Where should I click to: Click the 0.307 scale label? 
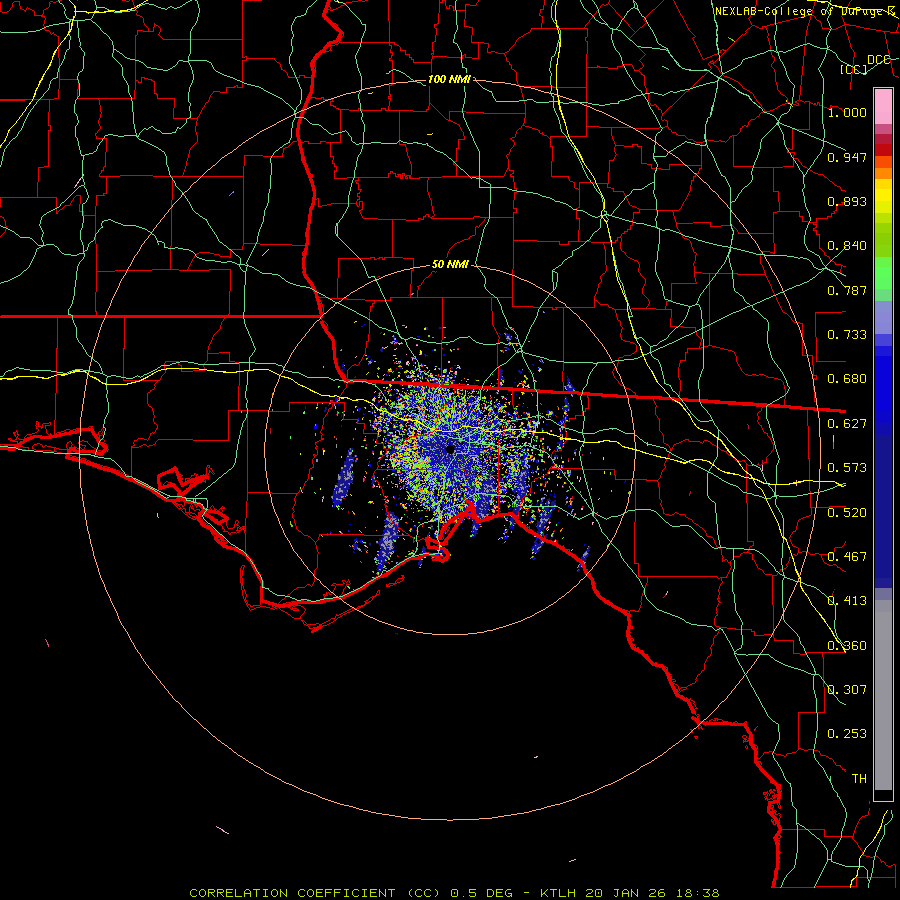tap(847, 690)
